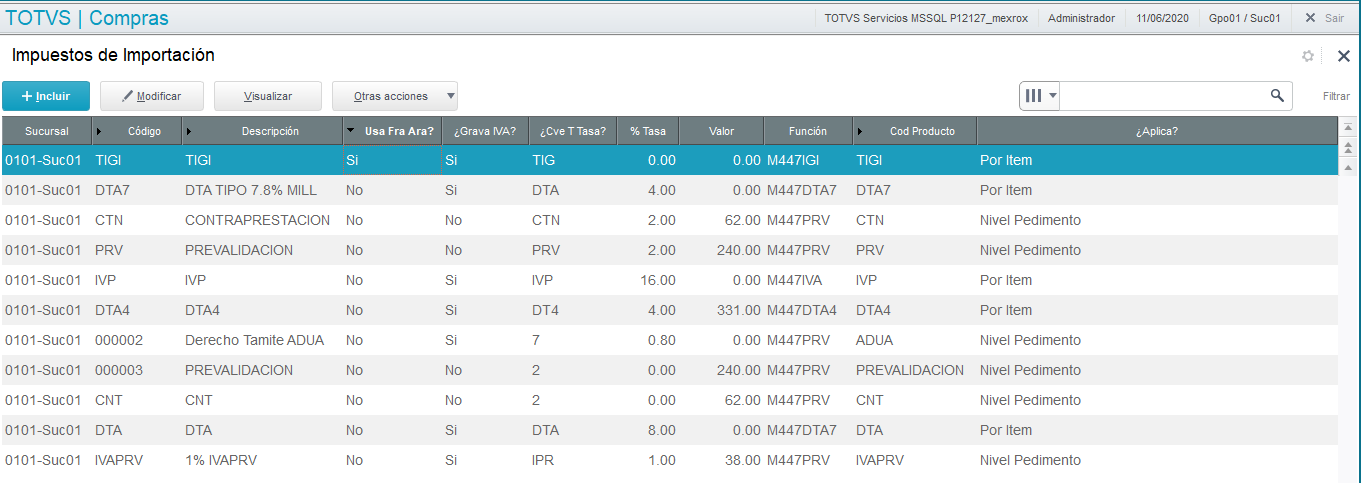
Task: Click the scroll-to-top arrow of grid
Action: click(x=1347, y=128)
